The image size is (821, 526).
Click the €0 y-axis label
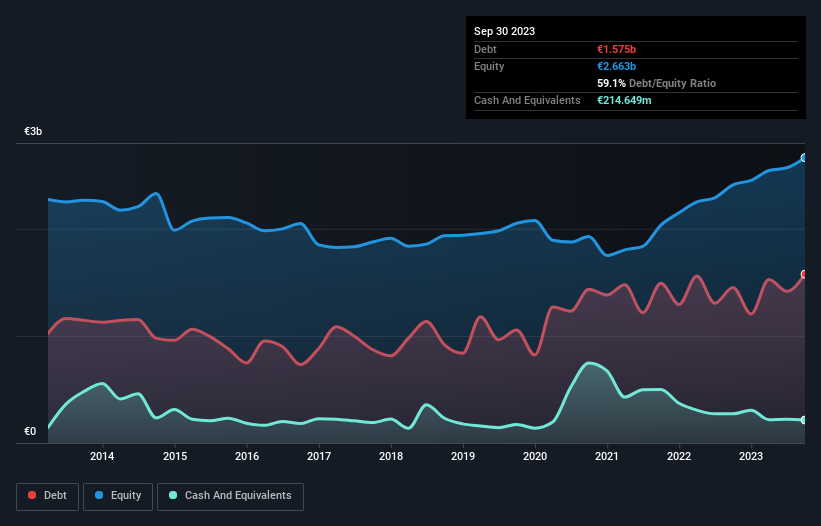coord(30,431)
